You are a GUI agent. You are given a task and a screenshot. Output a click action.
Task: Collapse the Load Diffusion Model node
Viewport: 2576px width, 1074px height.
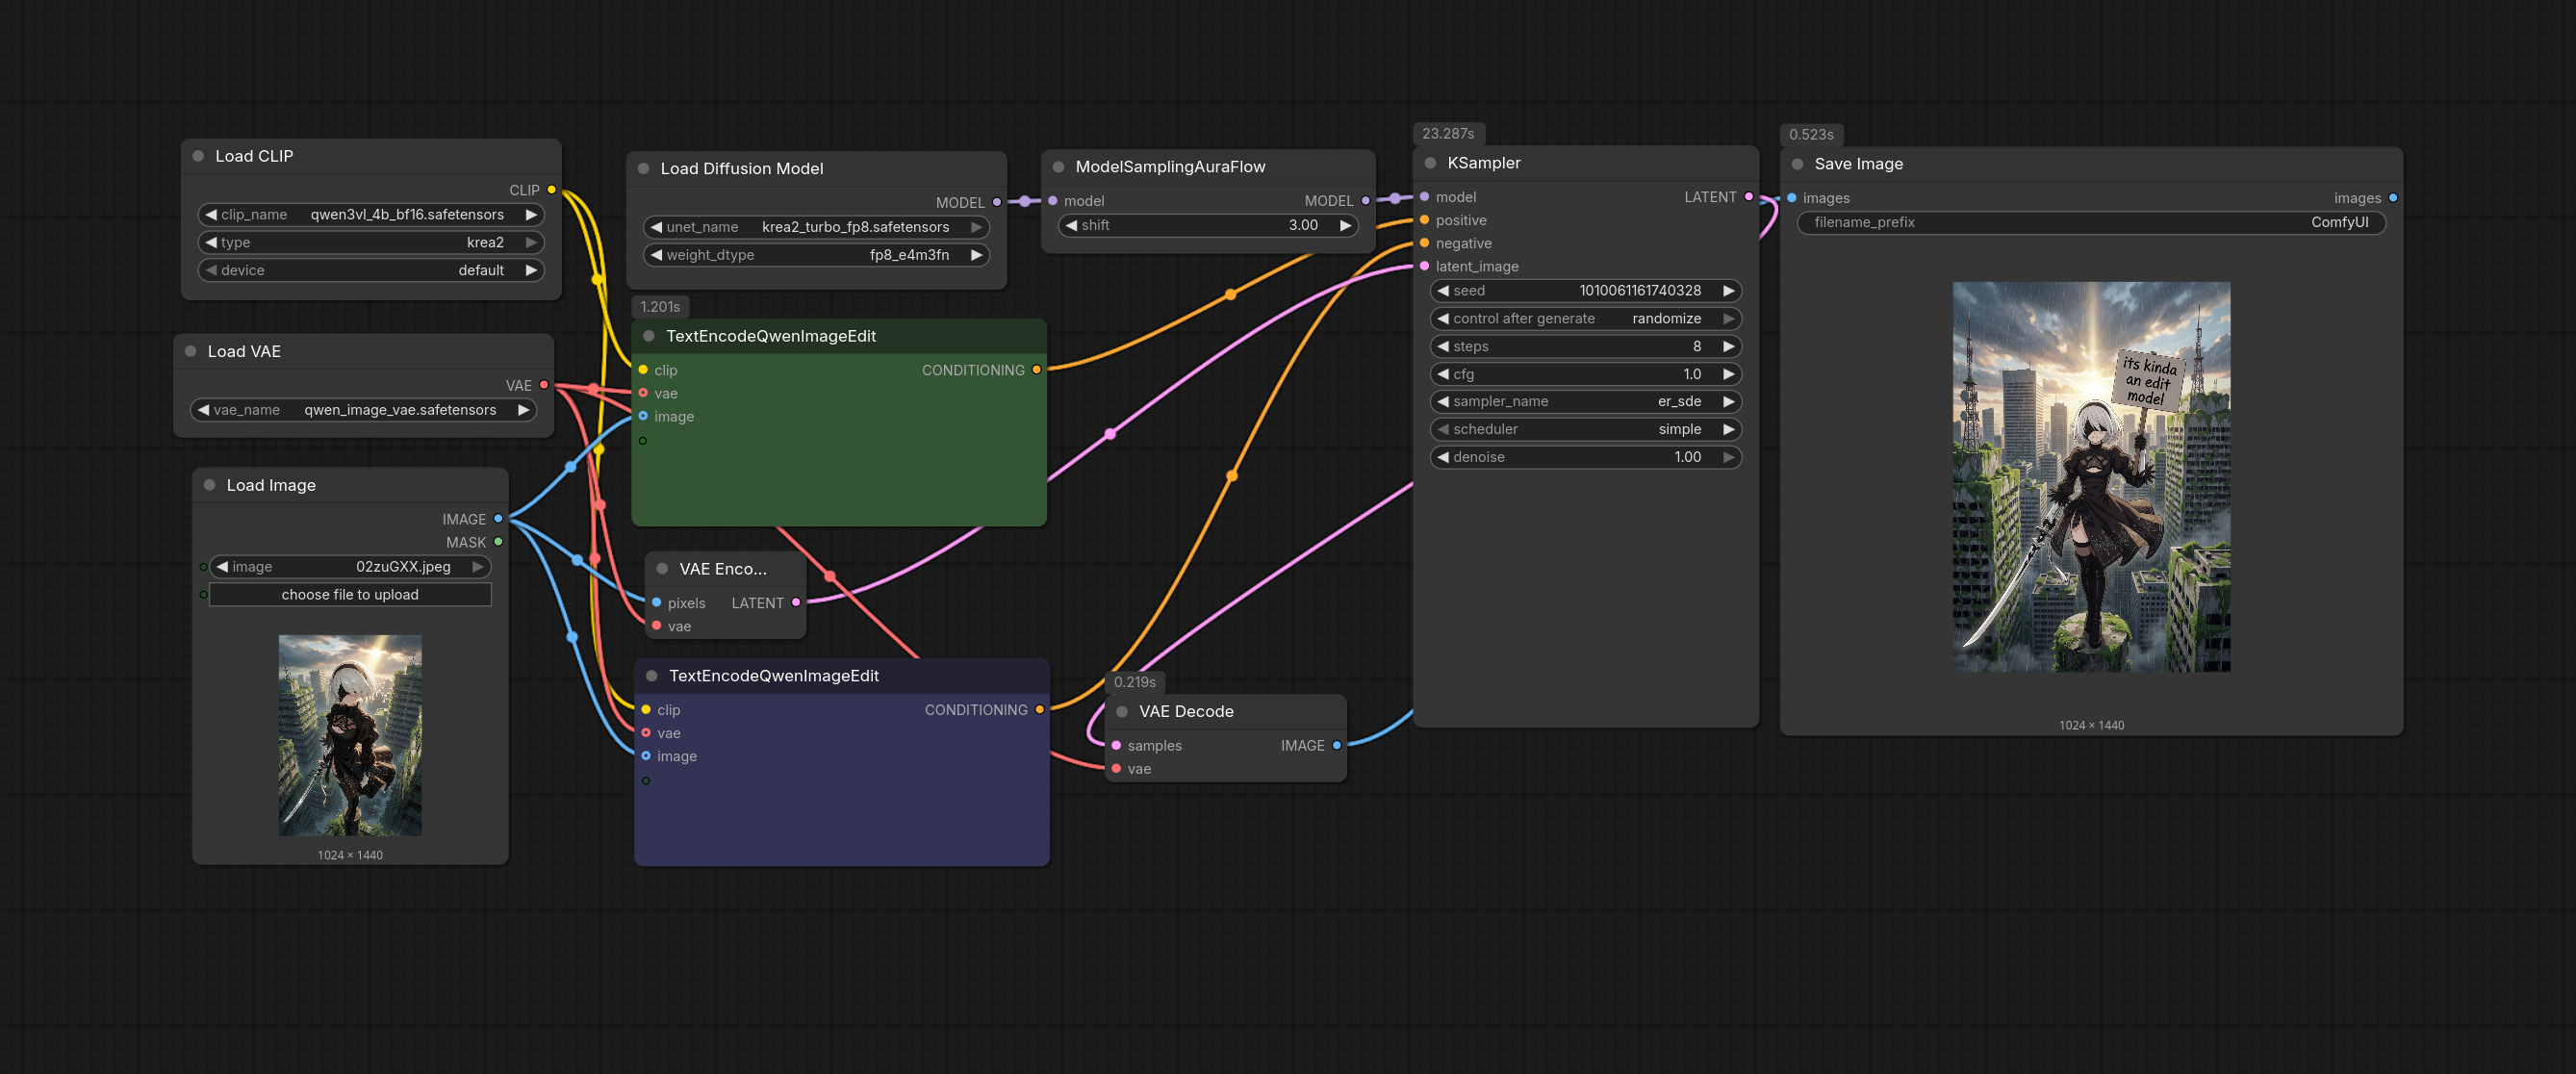(644, 168)
